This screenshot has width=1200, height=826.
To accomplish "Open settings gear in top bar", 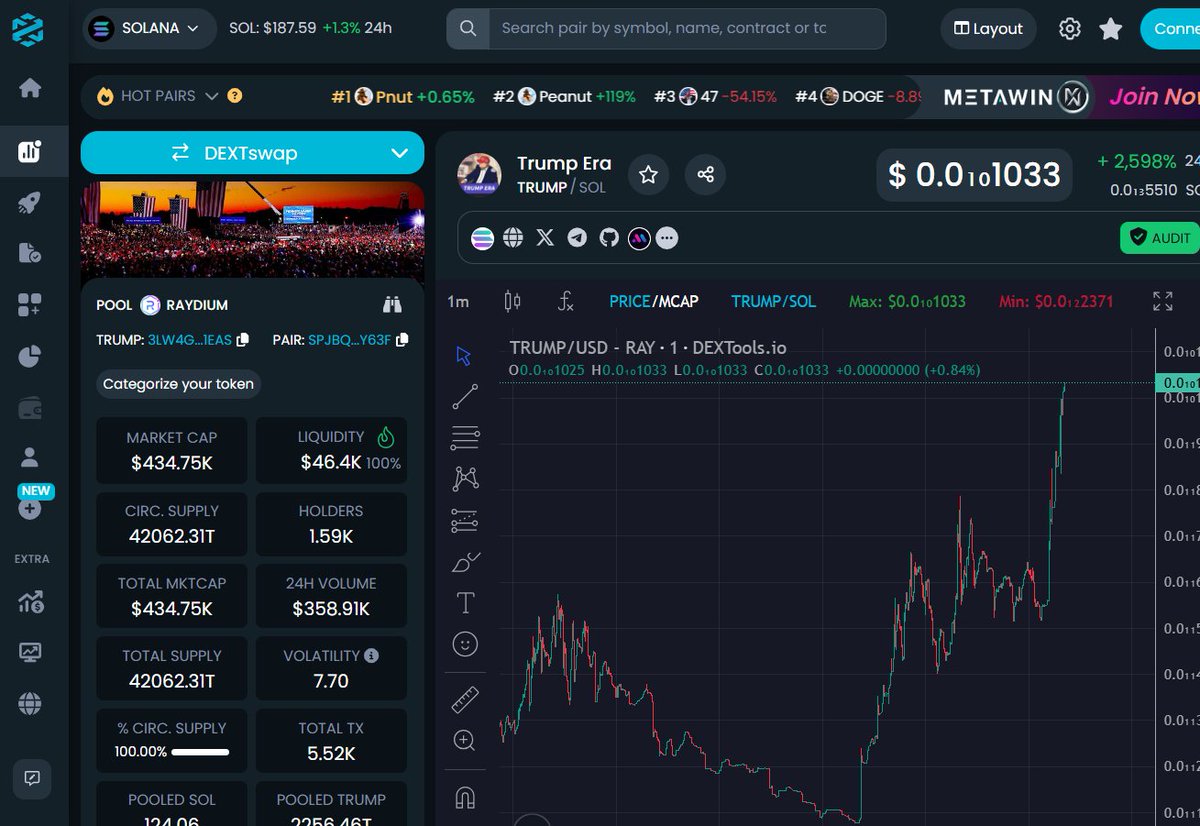I will pyautogui.click(x=1070, y=29).
